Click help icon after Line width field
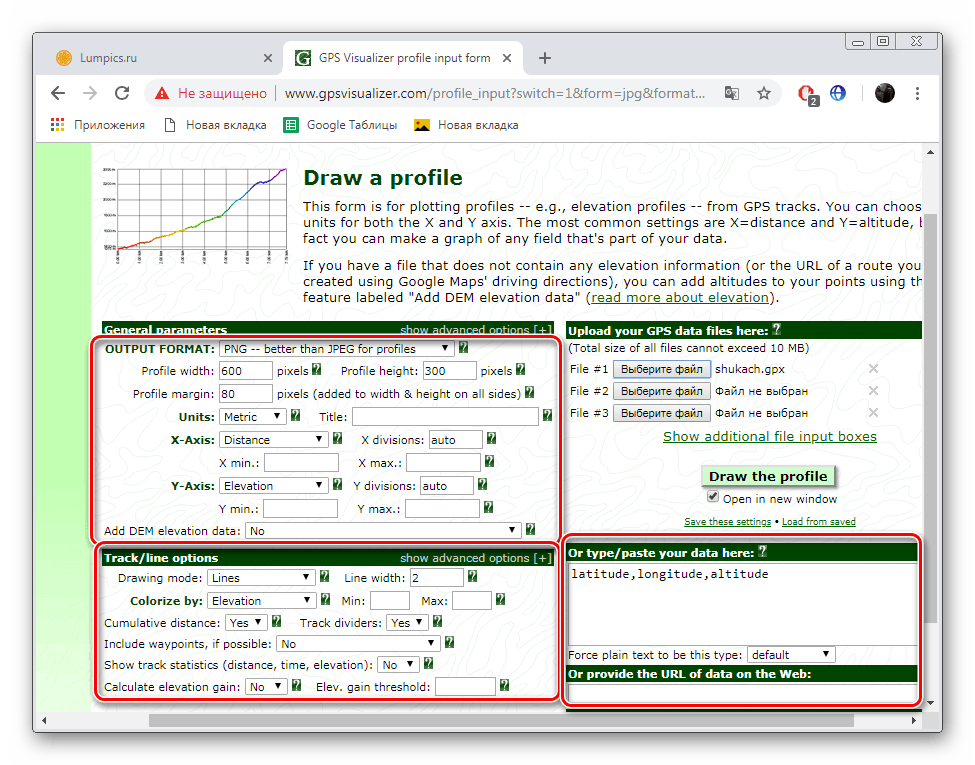 [x=472, y=577]
